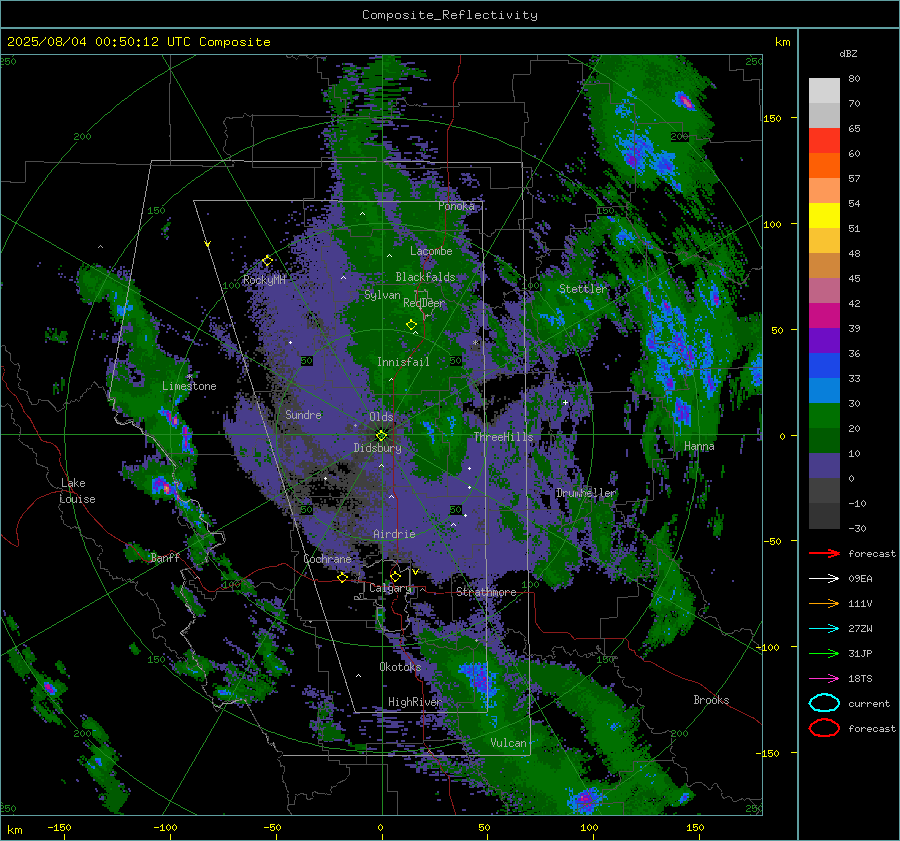Click the Limestone label
This screenshot has height=841, width=900.
click(x=189, y=386)
